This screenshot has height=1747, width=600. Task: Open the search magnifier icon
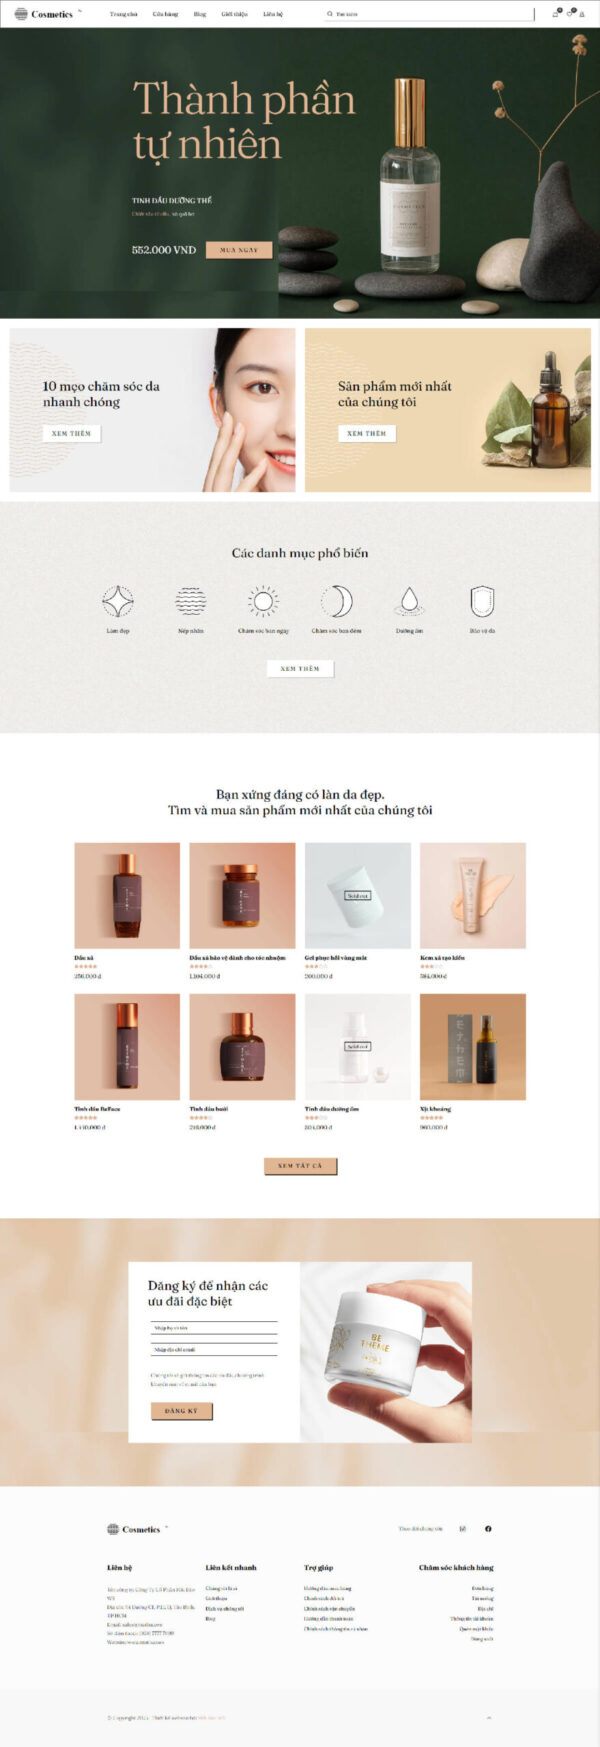(330, 14)
